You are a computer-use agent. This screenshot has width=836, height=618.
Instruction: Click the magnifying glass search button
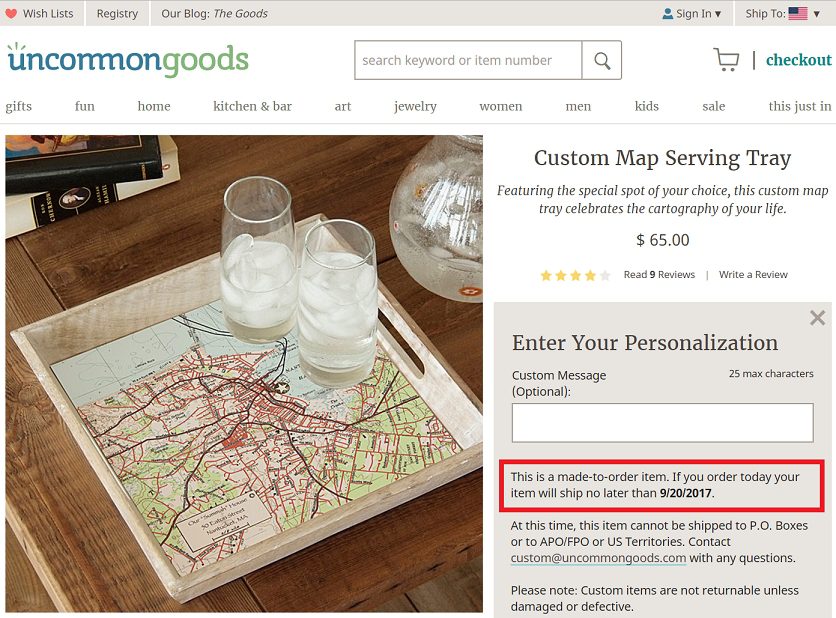(601, 60)
